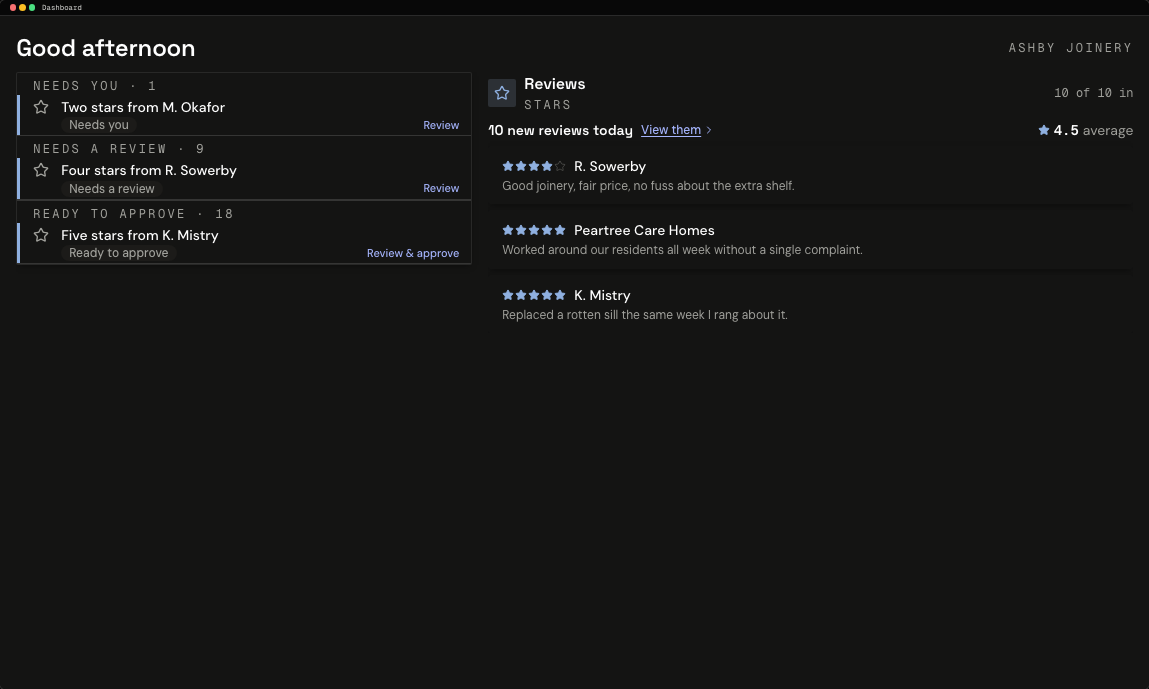This screenshot has height=689, width=1149.
Task: Click the four-star rating on R. Sowerby's review
Action: [533, 166]
